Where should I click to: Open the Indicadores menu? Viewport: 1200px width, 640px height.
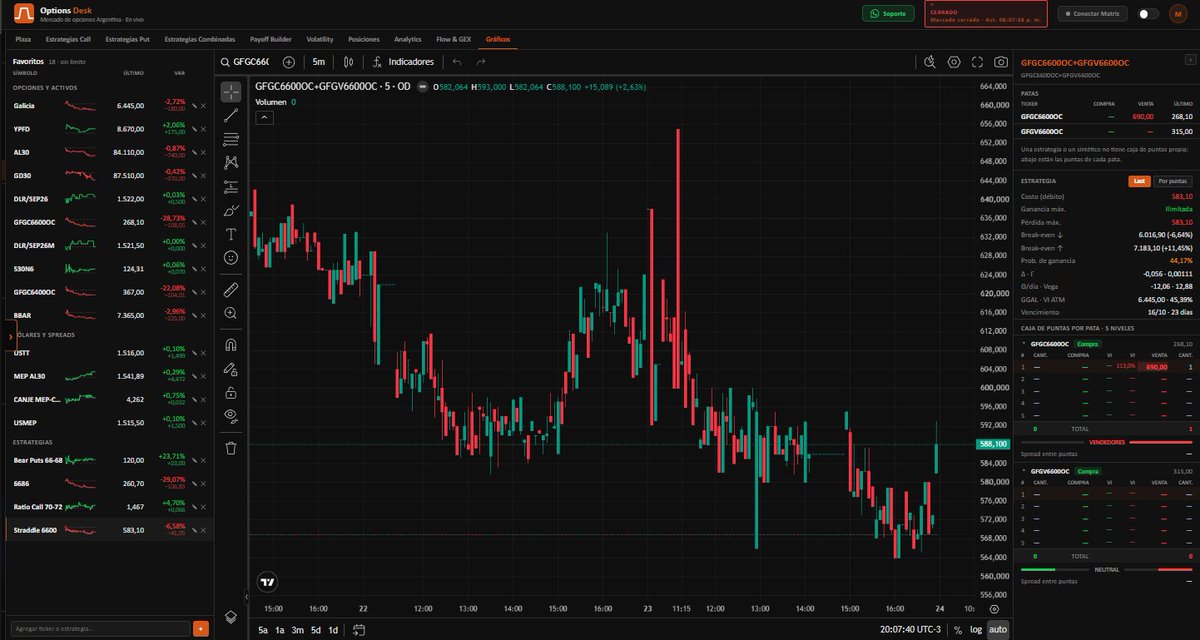coord(403,62)
